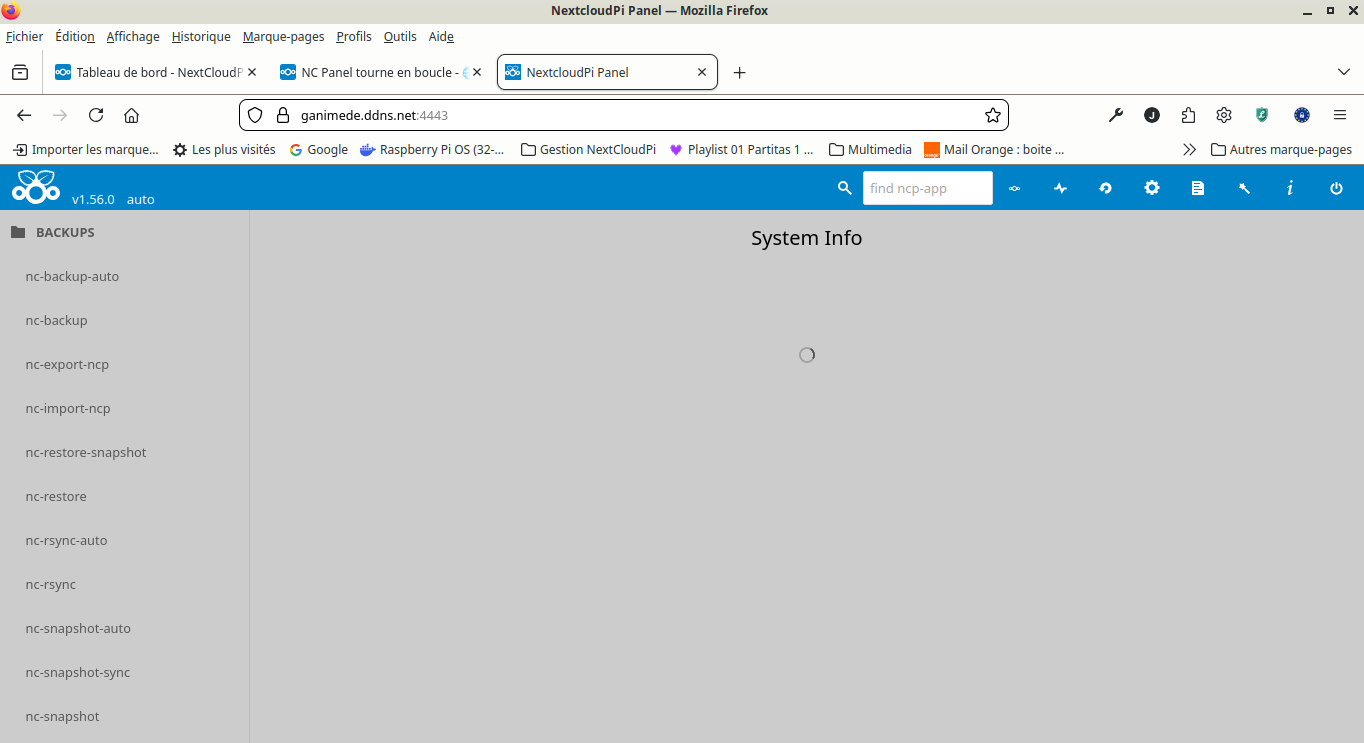Click the magic wand wizard icon
The height and width of the screenshot is (743, 1364).
pos(1244,188)
